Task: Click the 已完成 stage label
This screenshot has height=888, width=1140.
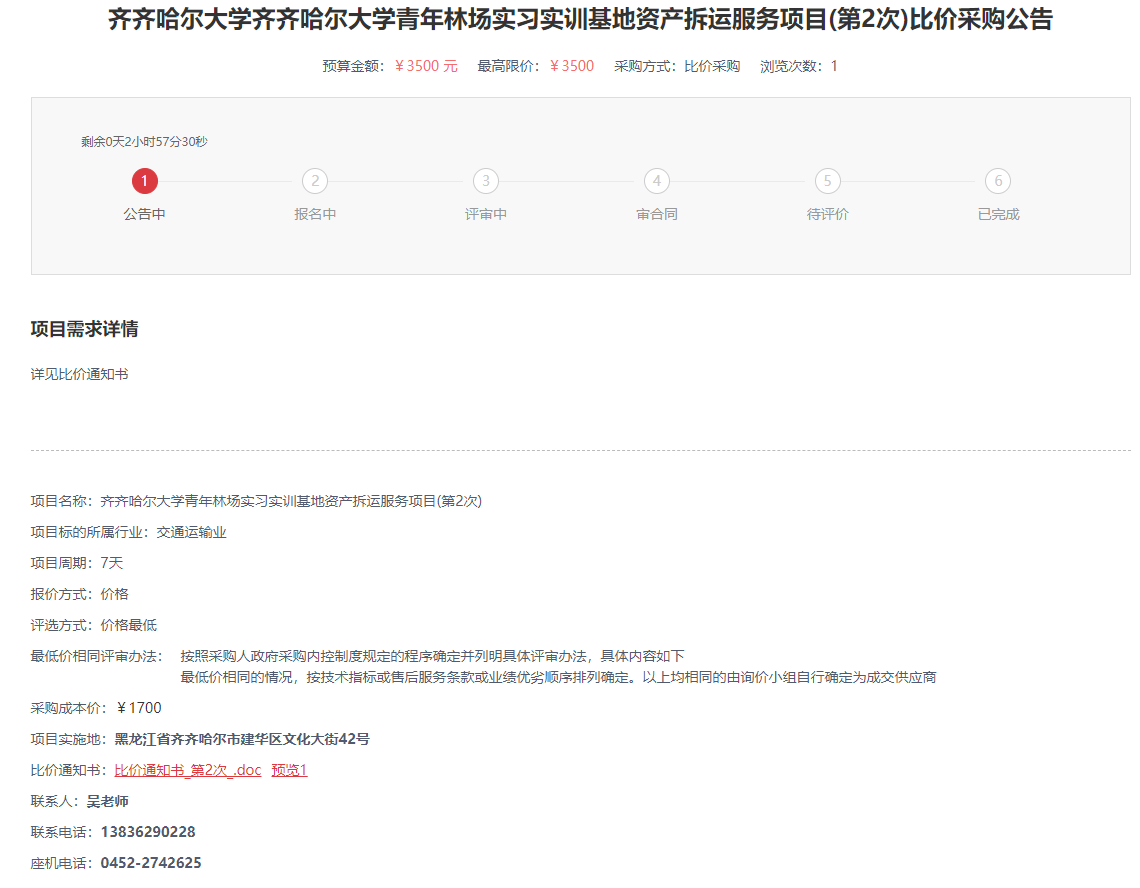Action: (x=998, y=214)
